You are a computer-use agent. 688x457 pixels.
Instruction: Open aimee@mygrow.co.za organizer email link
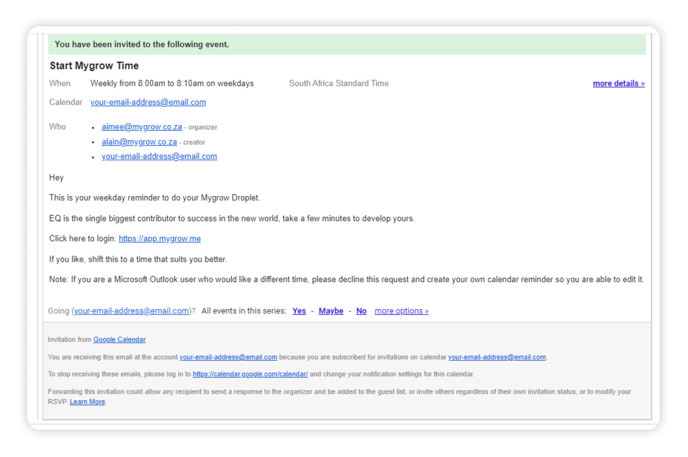click(x=142, y=127)
